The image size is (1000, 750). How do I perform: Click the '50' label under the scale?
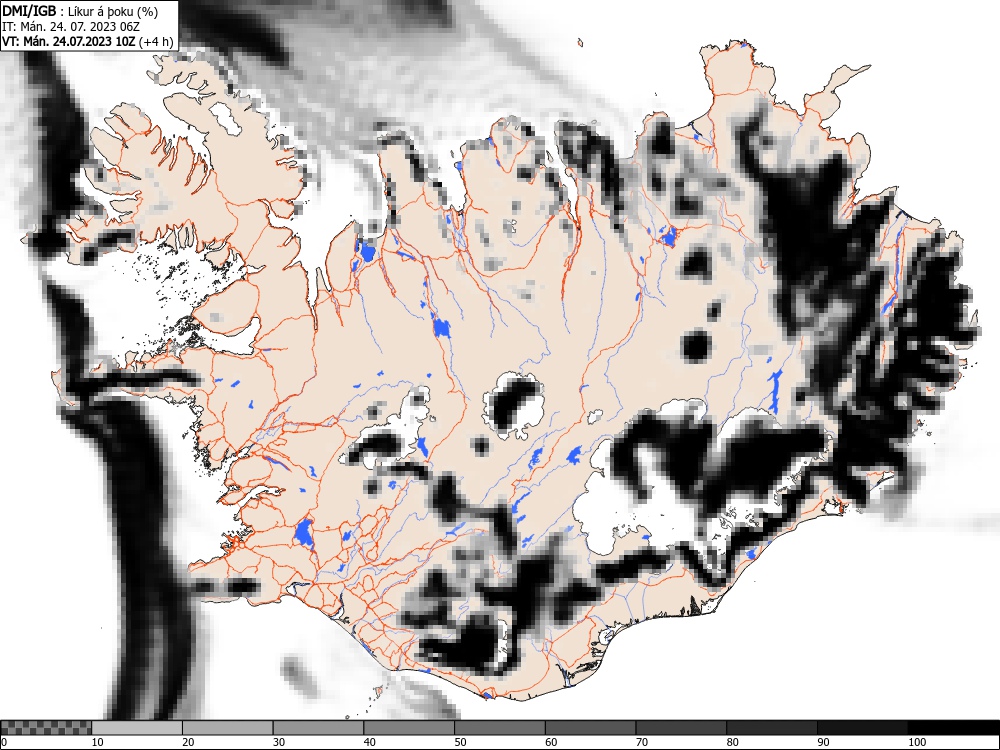coord(460,742)
